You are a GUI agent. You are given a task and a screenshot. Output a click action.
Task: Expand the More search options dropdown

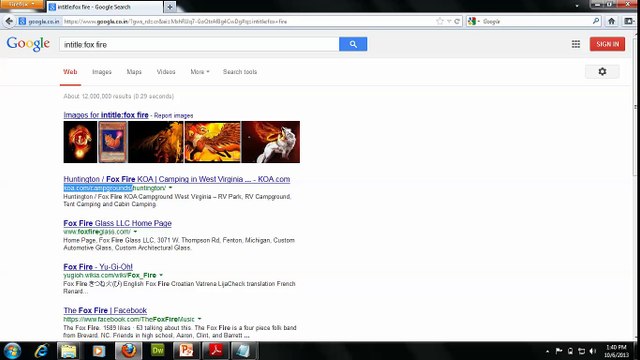pos(200,72)
